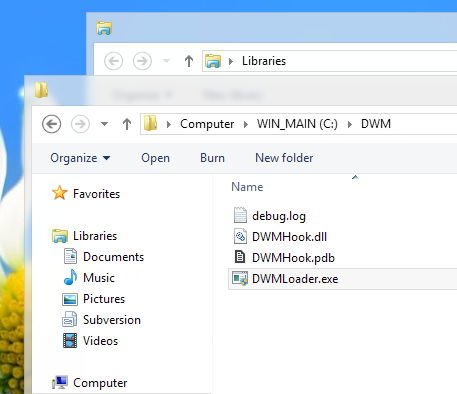Sort by the Name column header
Image resolution: width=457 pixels, height=394 pixels.
pos(247,187)
